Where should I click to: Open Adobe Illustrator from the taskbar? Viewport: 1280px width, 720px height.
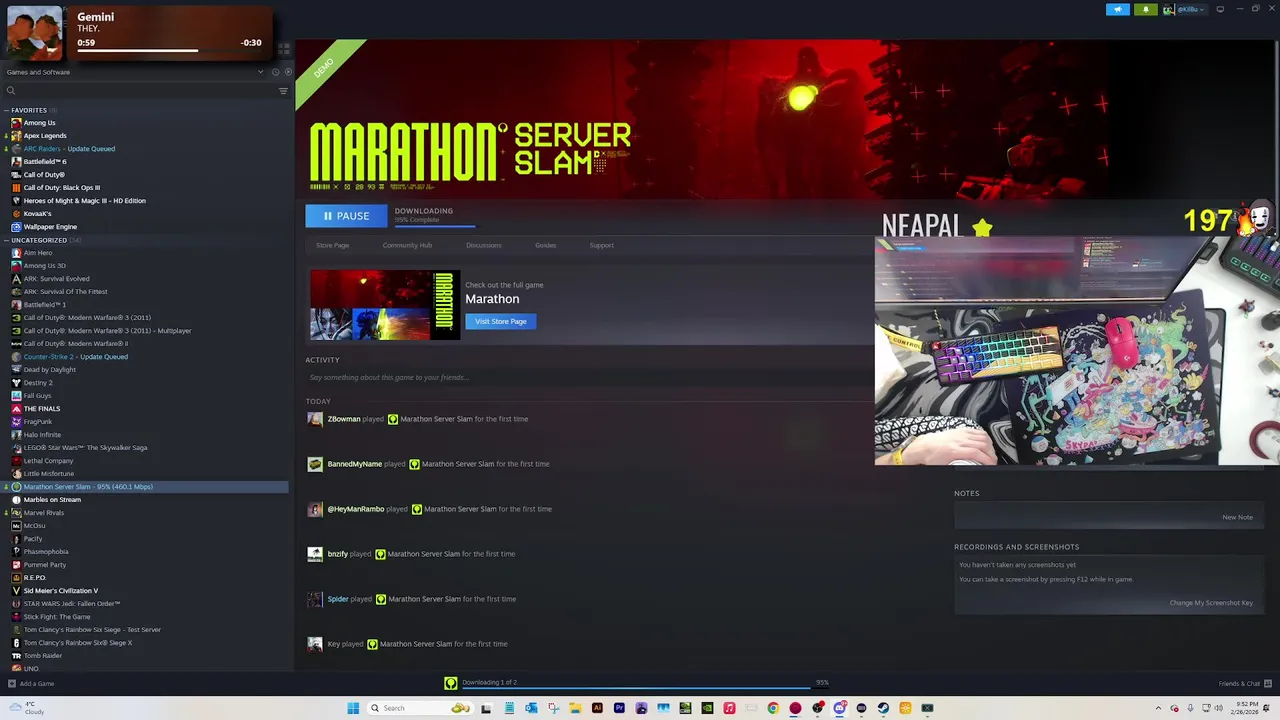[597, 708]
